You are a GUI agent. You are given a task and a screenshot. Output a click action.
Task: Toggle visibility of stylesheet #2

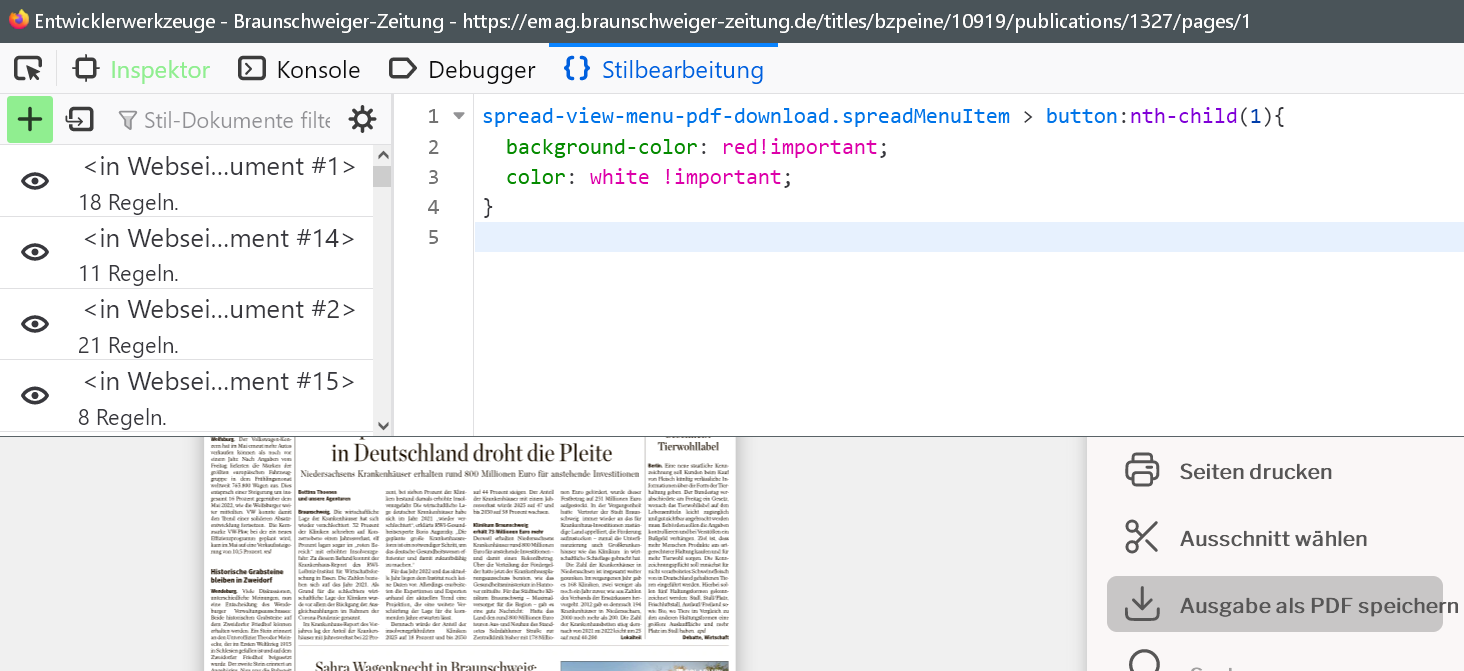point(35,324)
